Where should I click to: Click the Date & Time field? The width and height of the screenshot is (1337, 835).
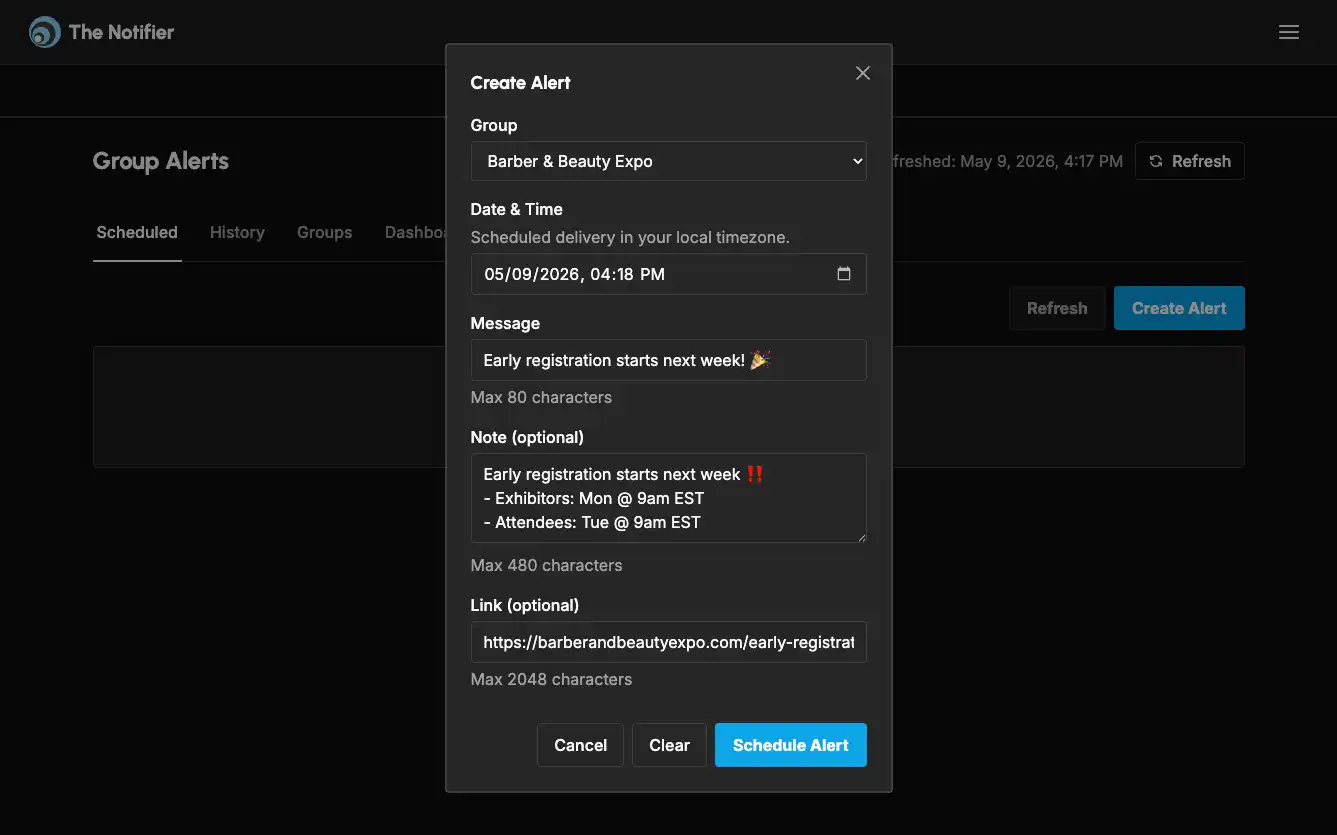(668, 274)
